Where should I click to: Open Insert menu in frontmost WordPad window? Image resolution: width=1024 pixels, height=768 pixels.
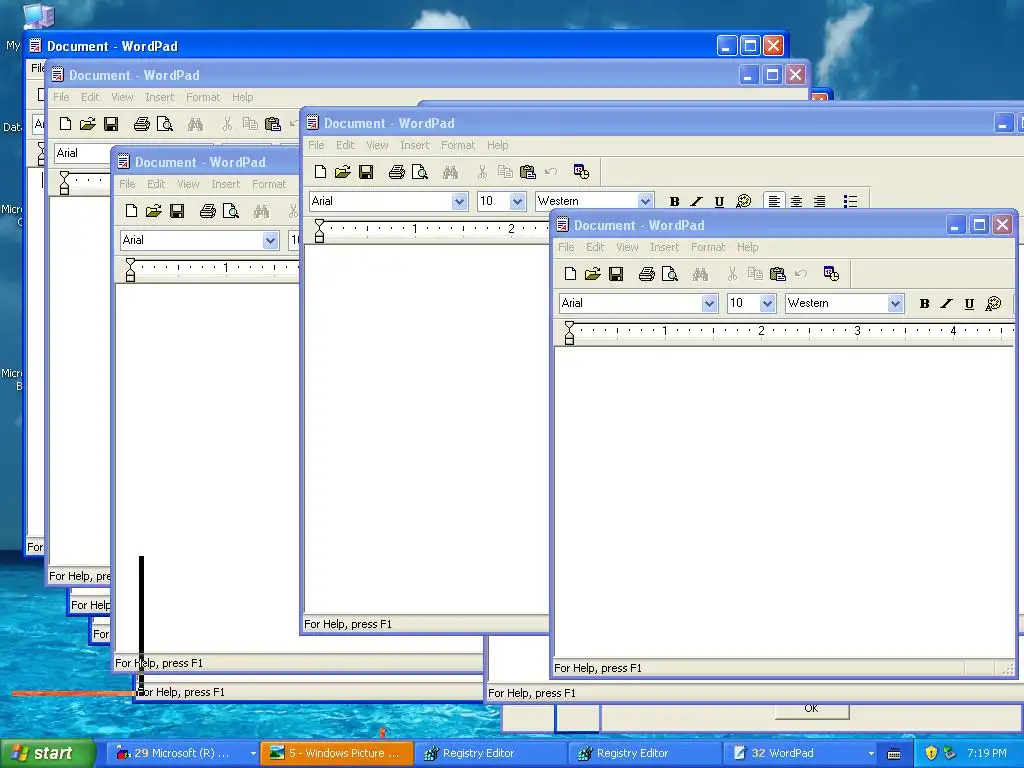tap(664, 247)
